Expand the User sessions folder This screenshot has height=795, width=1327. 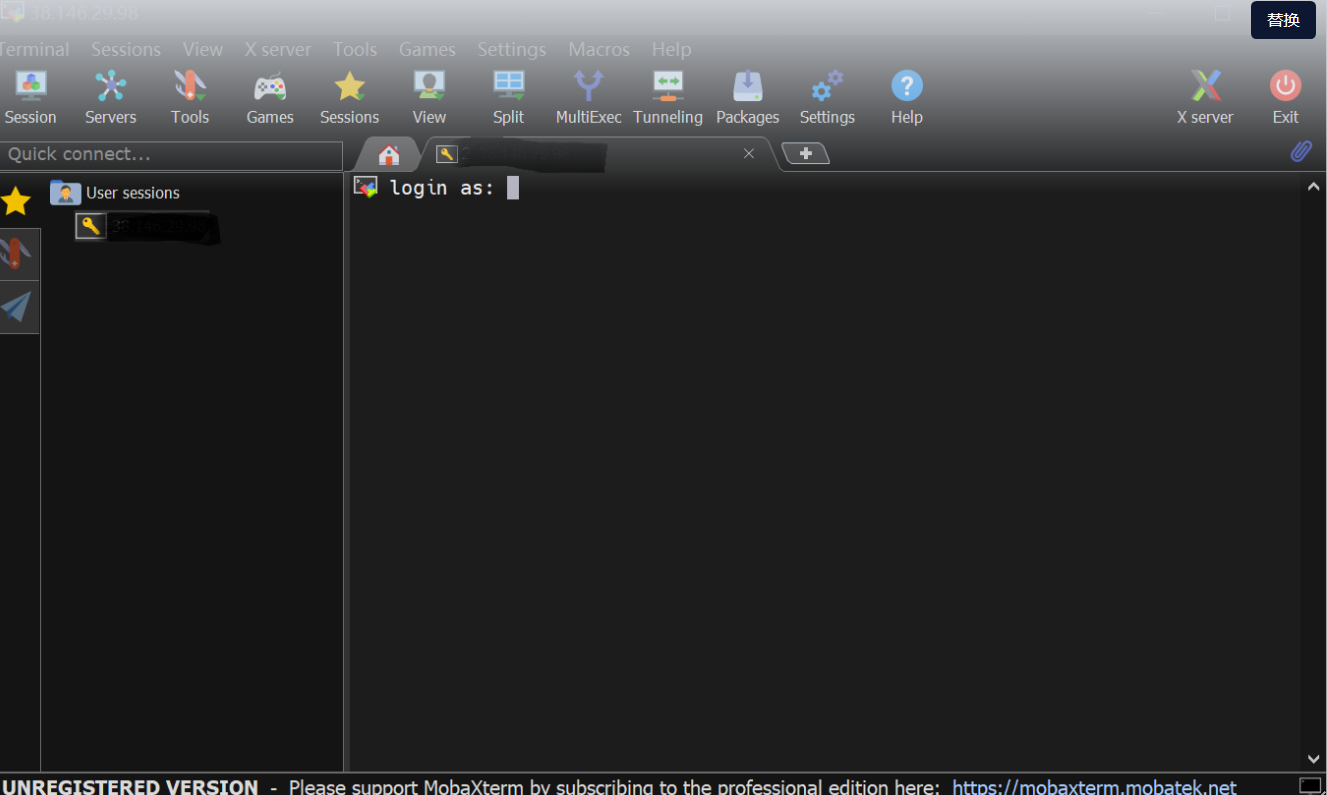pyautogui.click(x=116, y=193)
